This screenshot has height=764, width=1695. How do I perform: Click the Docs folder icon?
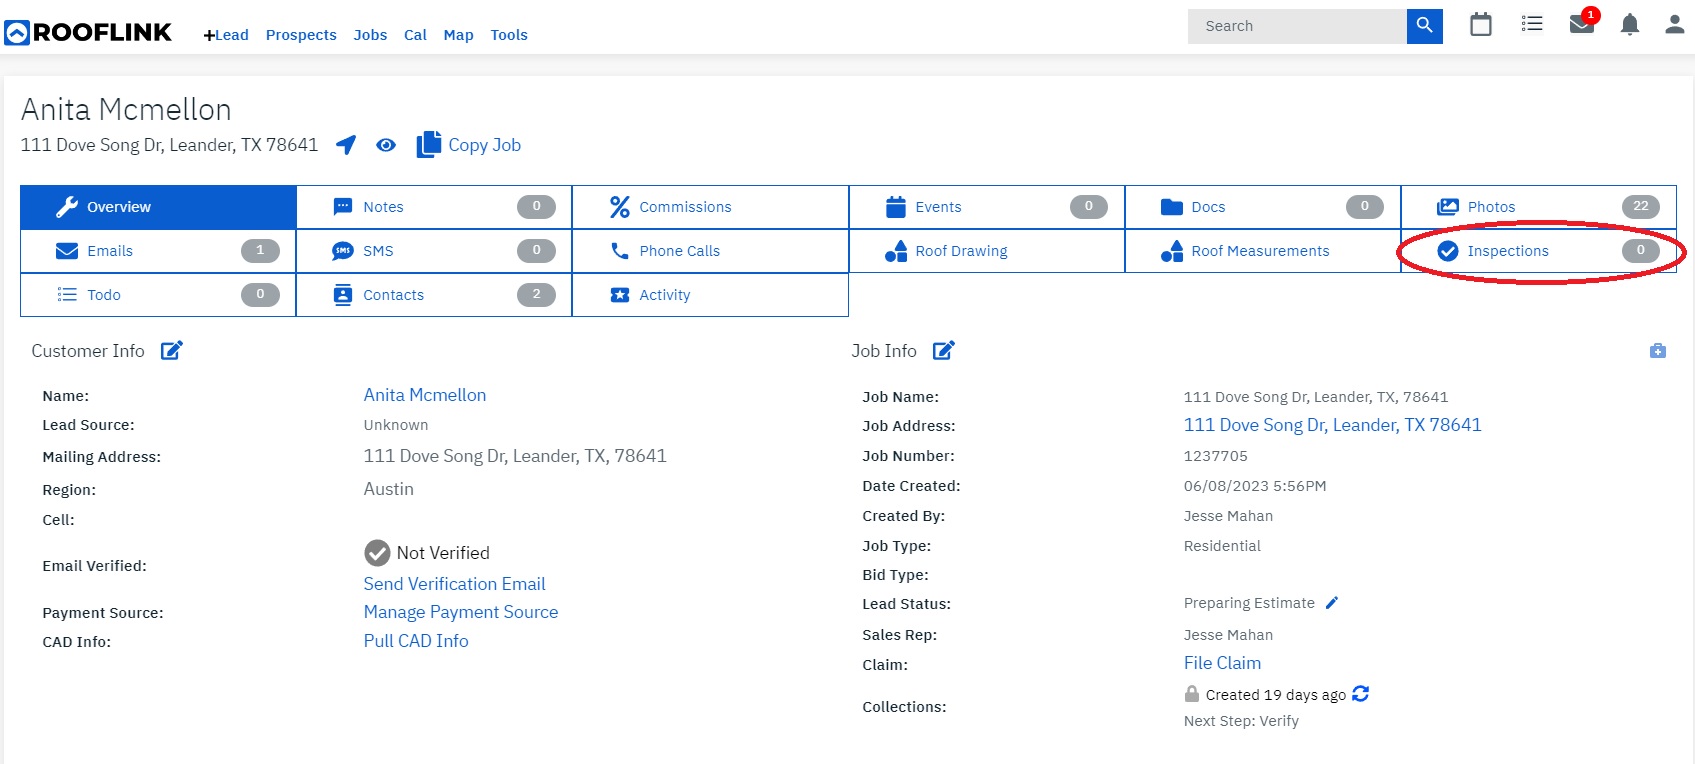(x=1172, y=207)
